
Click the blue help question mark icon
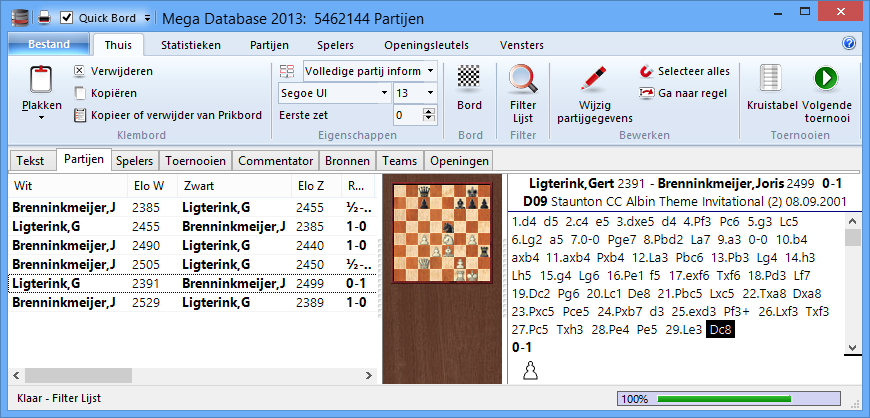pyautogui.click(x=849, y=44)
